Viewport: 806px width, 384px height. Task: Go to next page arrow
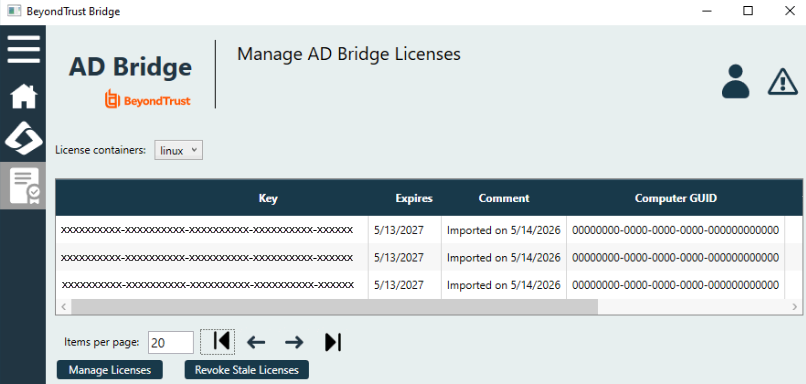click(x=294, y=342)
